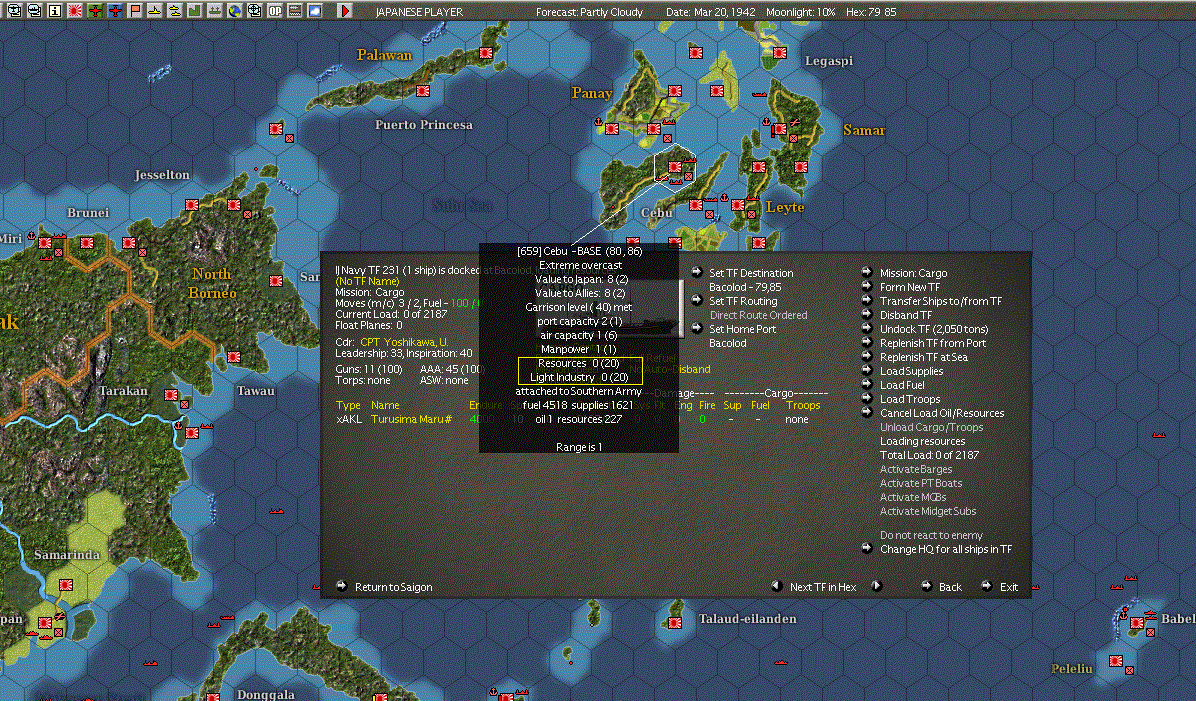This screenshot has height=701, width=1196.
Task: Click previous arrow of Next TF in Hex
Action: 776,586
